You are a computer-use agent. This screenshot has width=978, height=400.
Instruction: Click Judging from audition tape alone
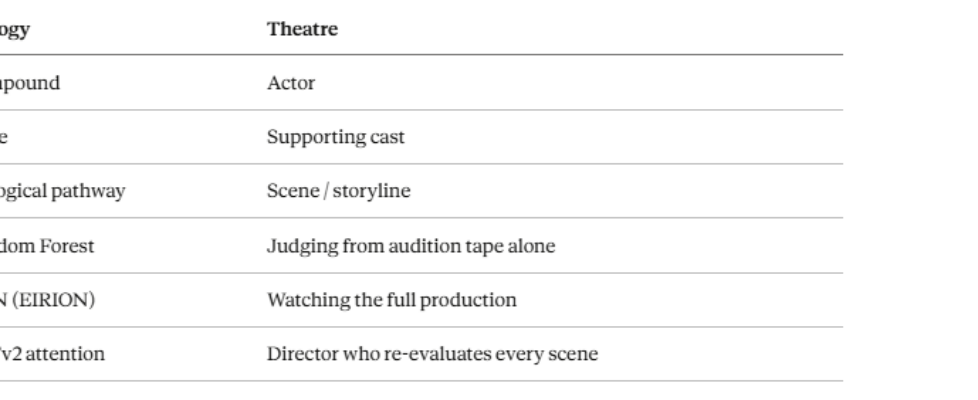pyautogui.click(x=411, y=246)
